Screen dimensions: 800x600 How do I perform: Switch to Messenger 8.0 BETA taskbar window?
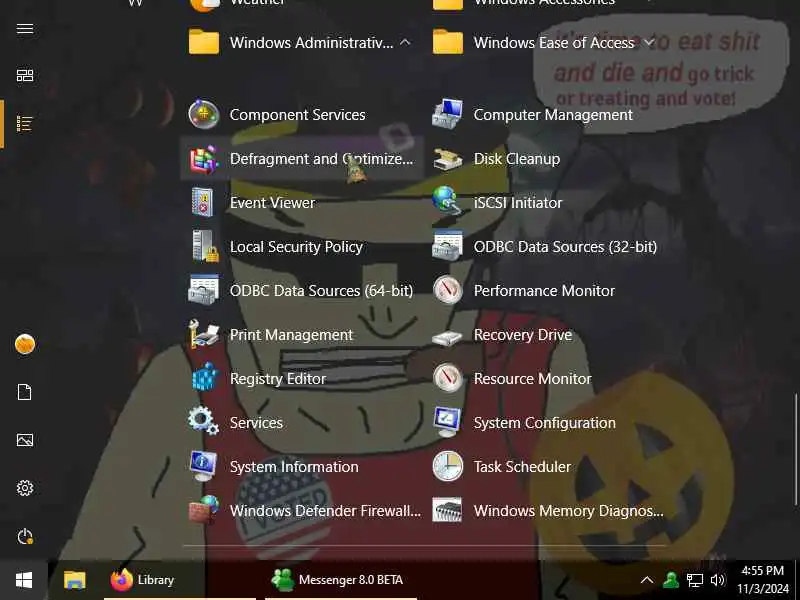341,580
